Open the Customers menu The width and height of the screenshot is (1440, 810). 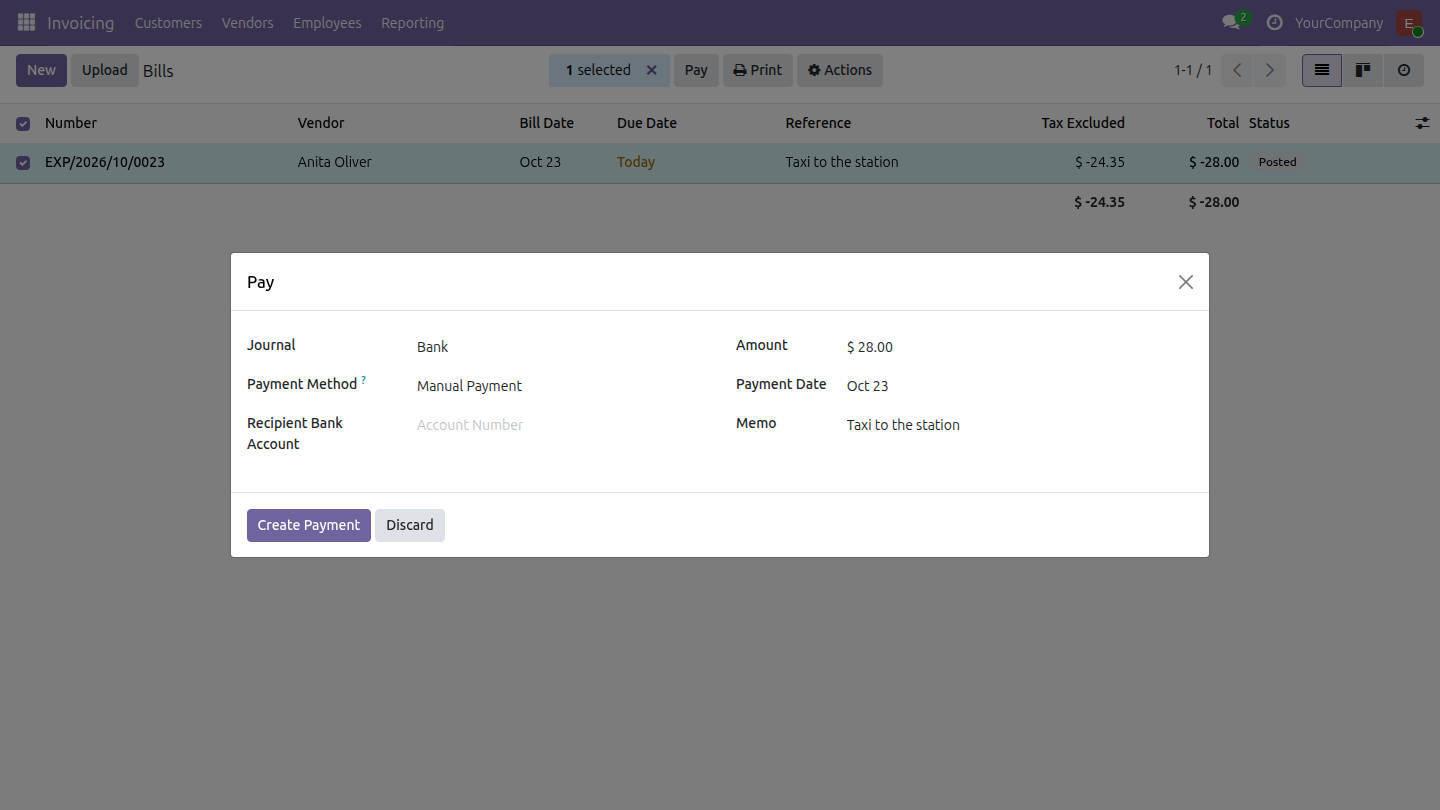(168, 23)
